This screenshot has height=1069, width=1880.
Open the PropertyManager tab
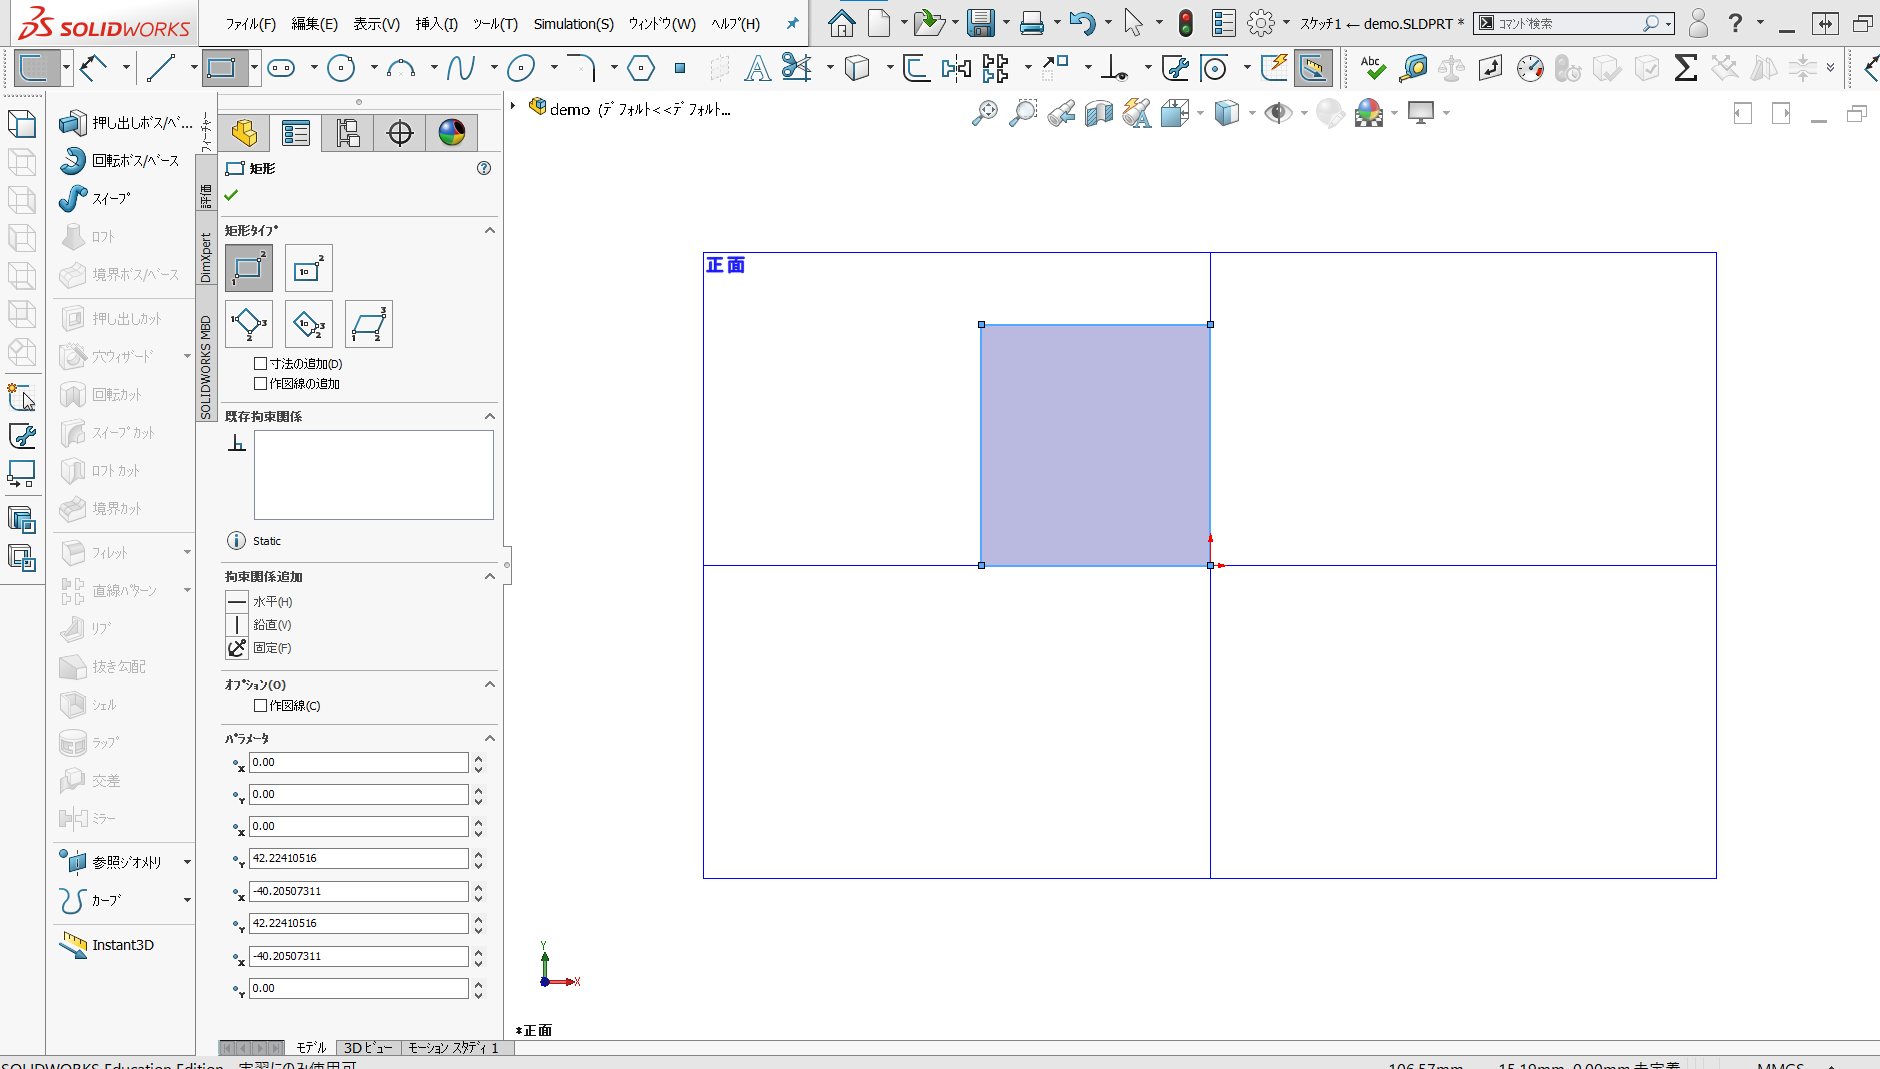coord(296,133)
